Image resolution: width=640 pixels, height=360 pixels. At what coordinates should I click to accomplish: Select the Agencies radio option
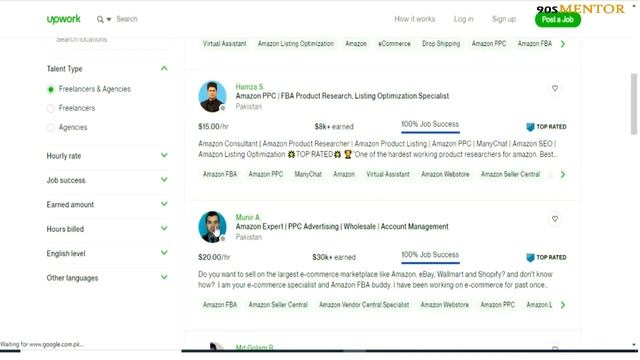[51, 128]
